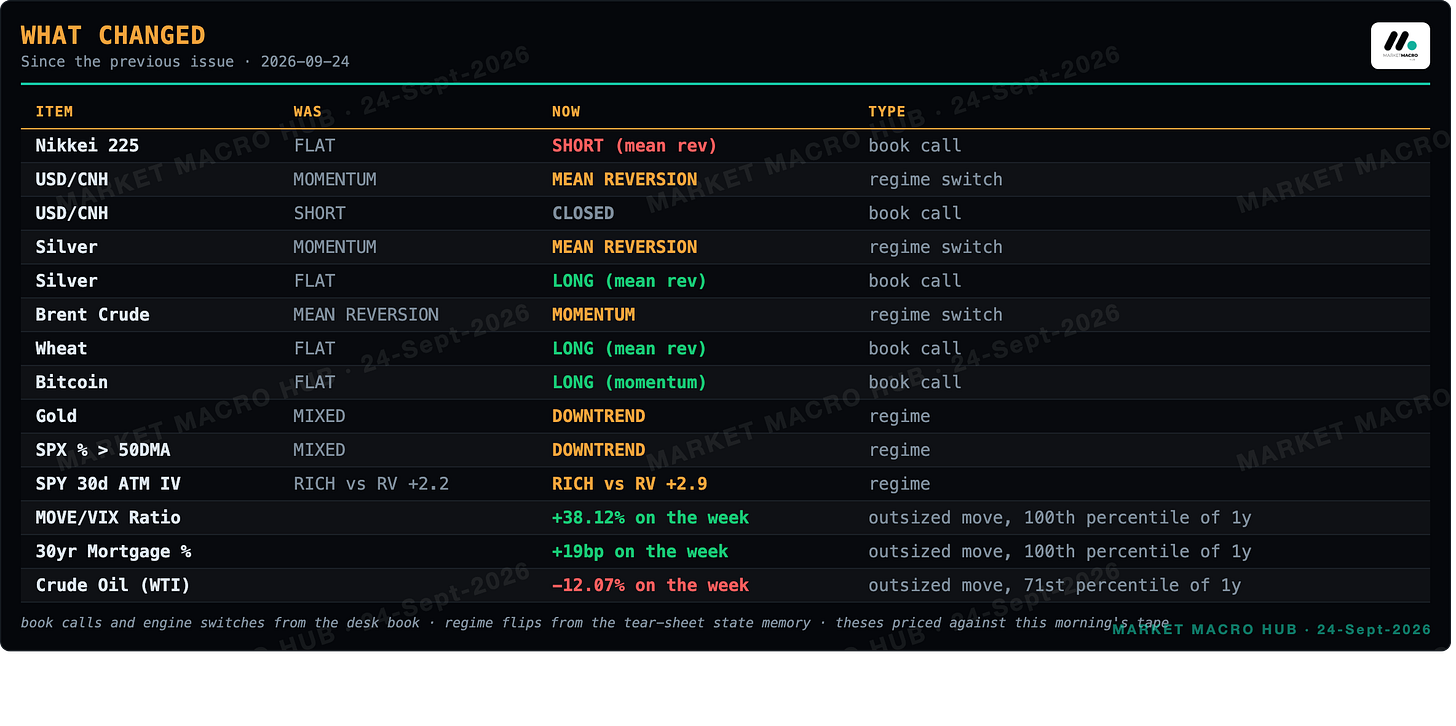Click '+19bp on the week' value
This screenshot has width=1456, height=726.
[640, 552]
